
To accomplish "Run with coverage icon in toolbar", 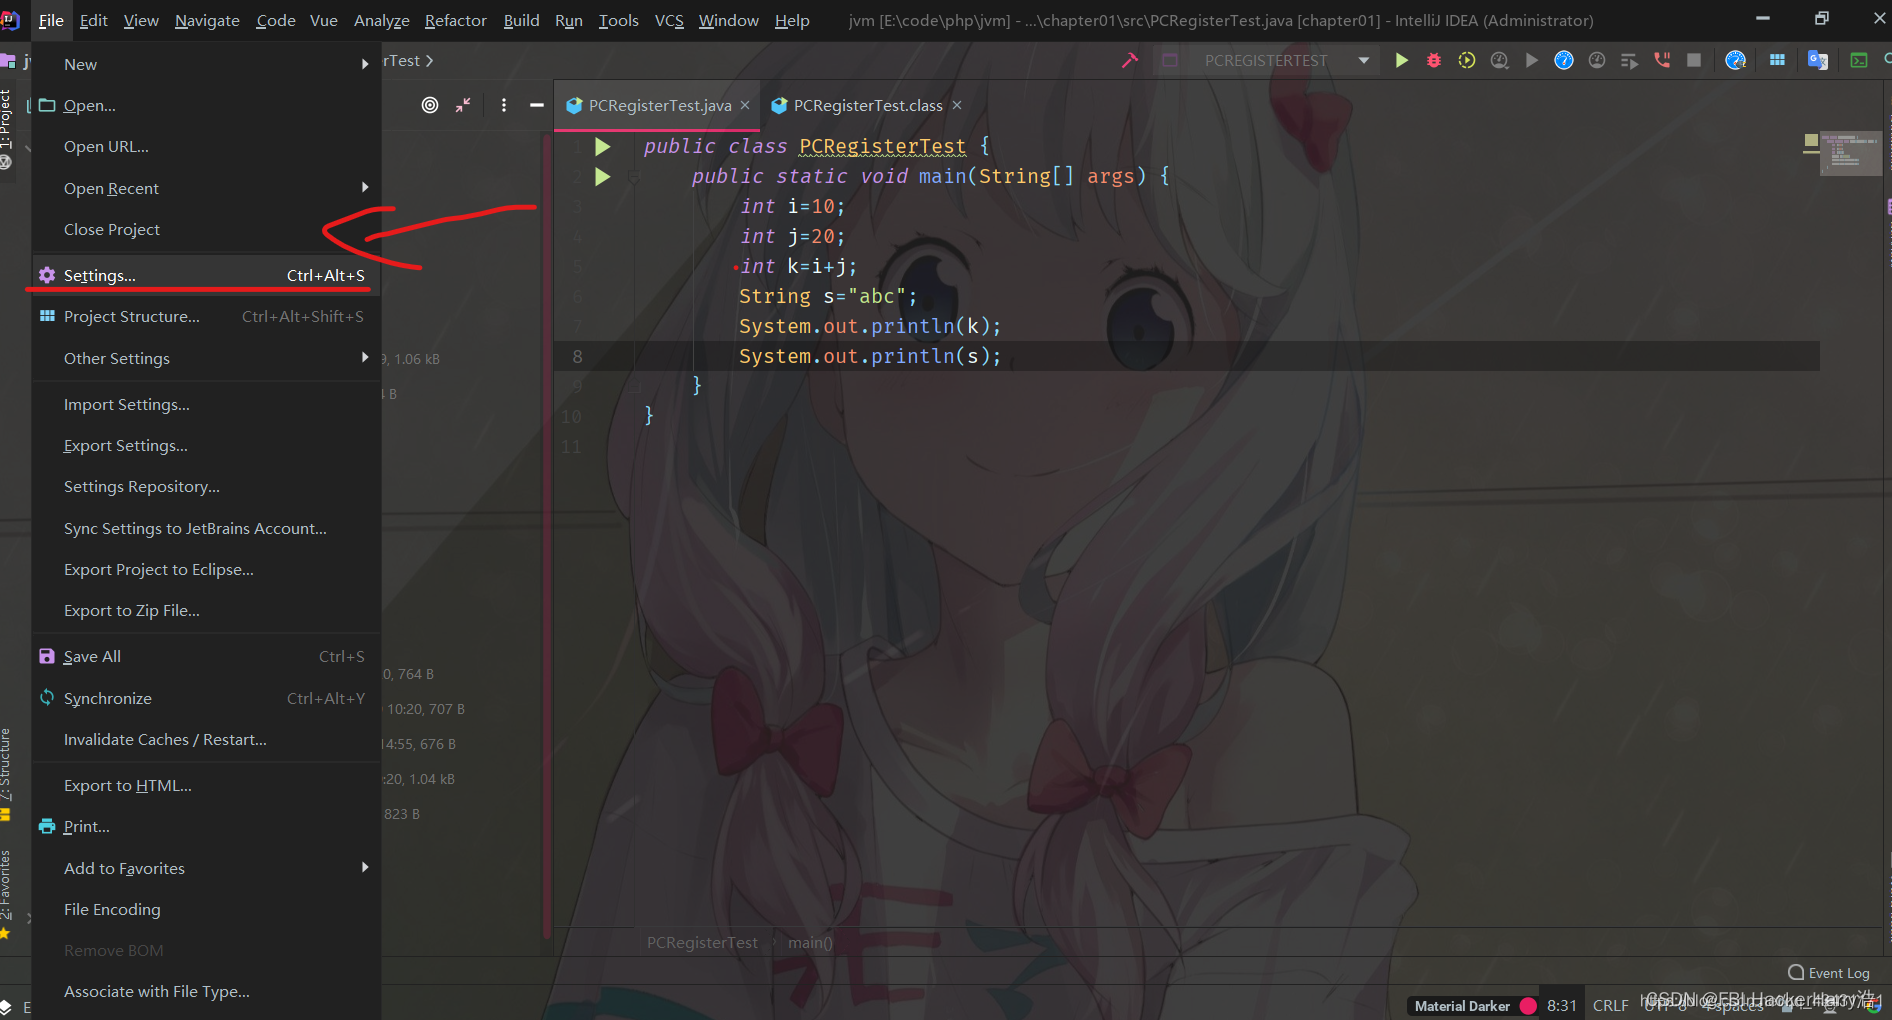I will (1466, 60).
